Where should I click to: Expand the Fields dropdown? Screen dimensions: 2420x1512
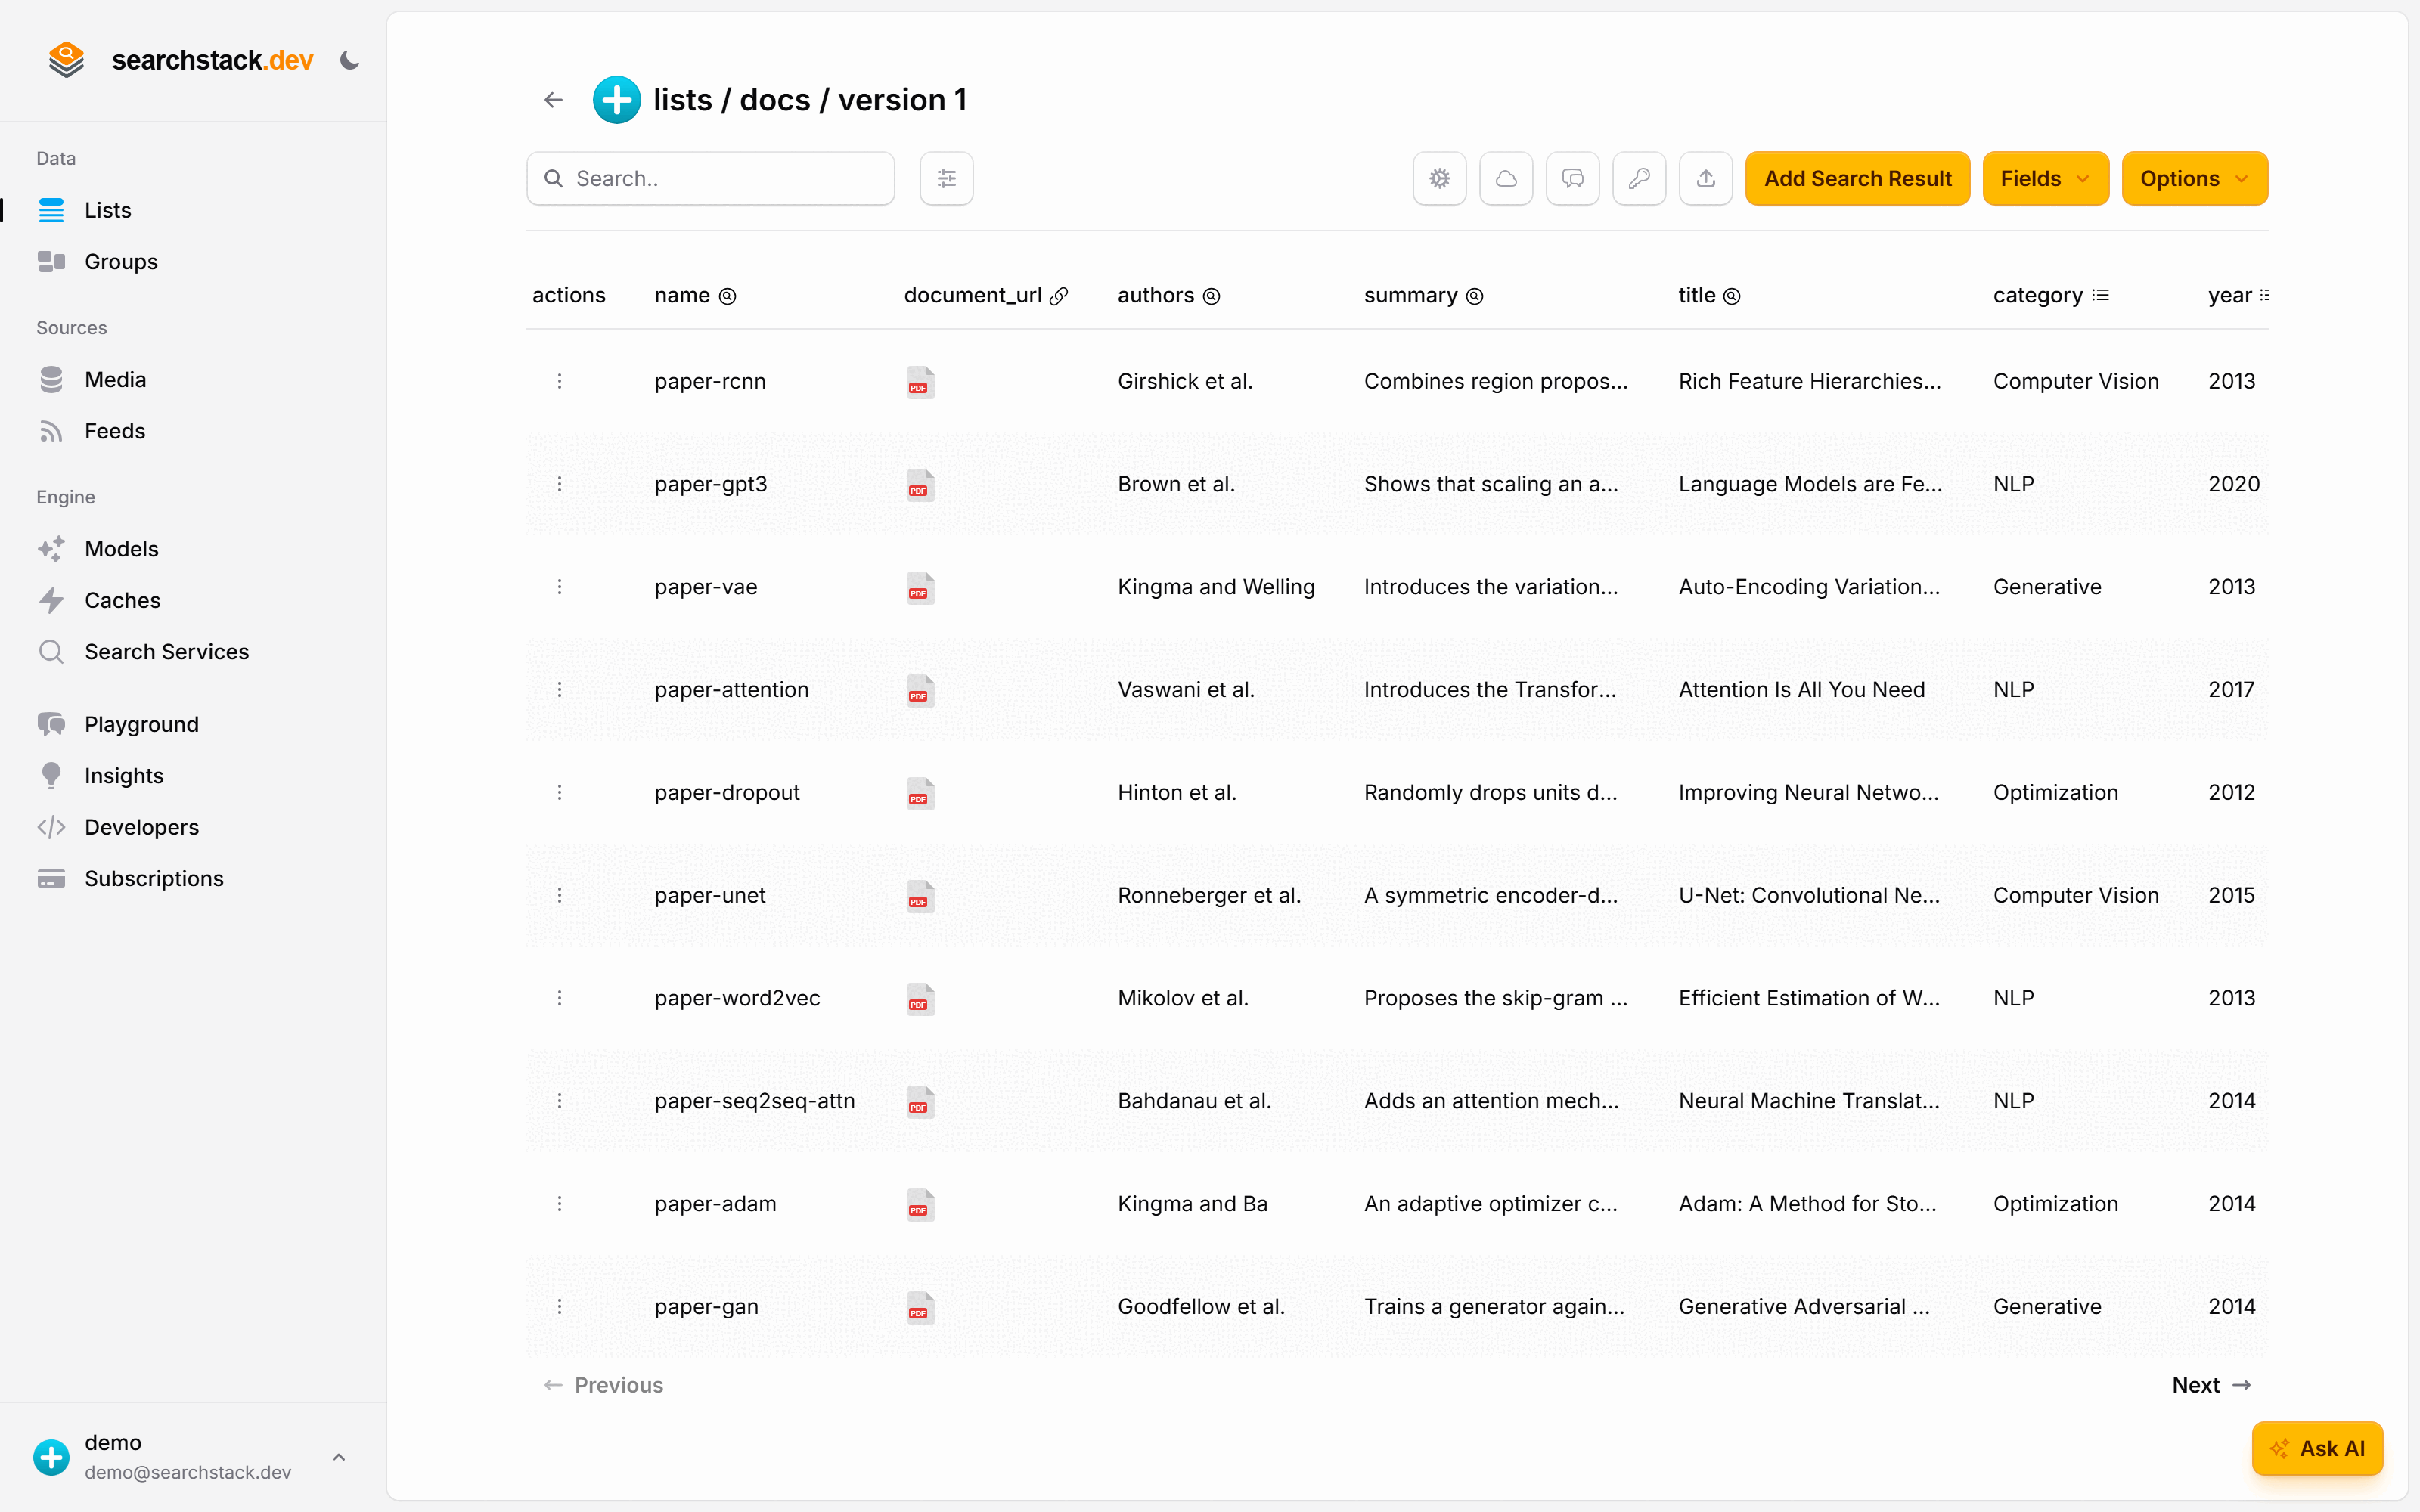coord(2045,179)
